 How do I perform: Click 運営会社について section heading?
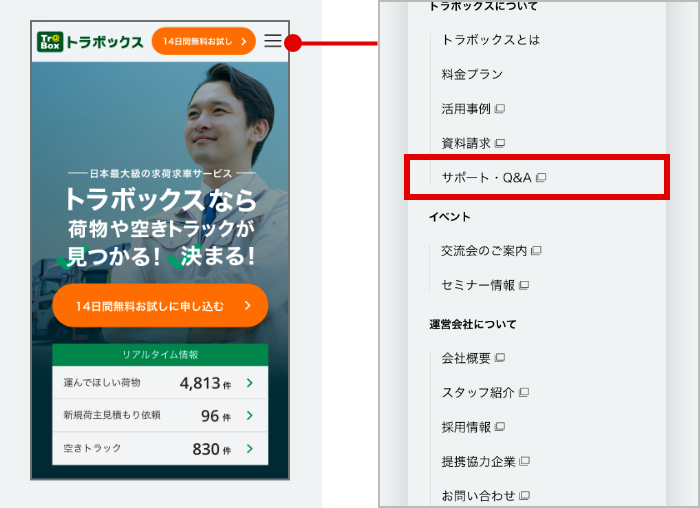coord(473,325)
